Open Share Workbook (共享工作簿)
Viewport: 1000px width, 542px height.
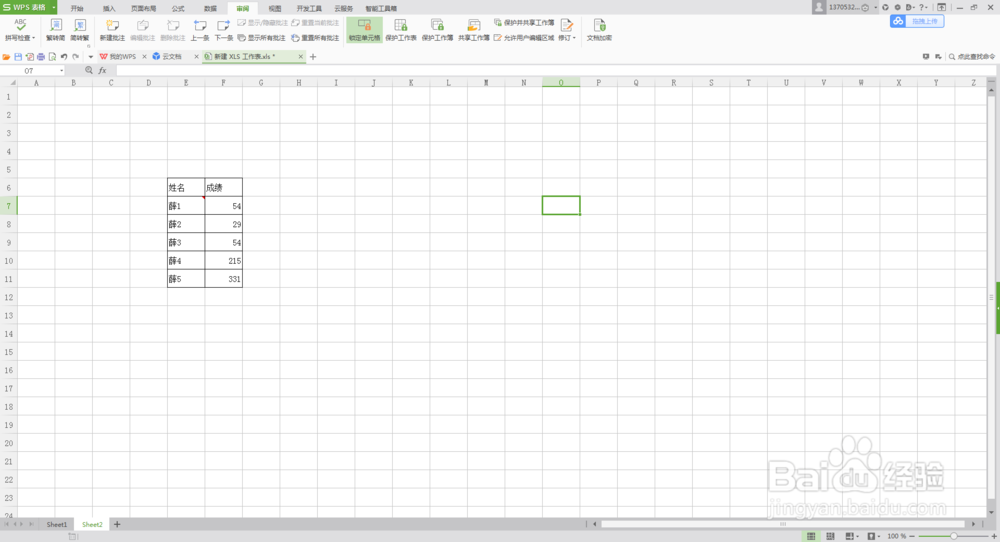[x=473, y=29]
